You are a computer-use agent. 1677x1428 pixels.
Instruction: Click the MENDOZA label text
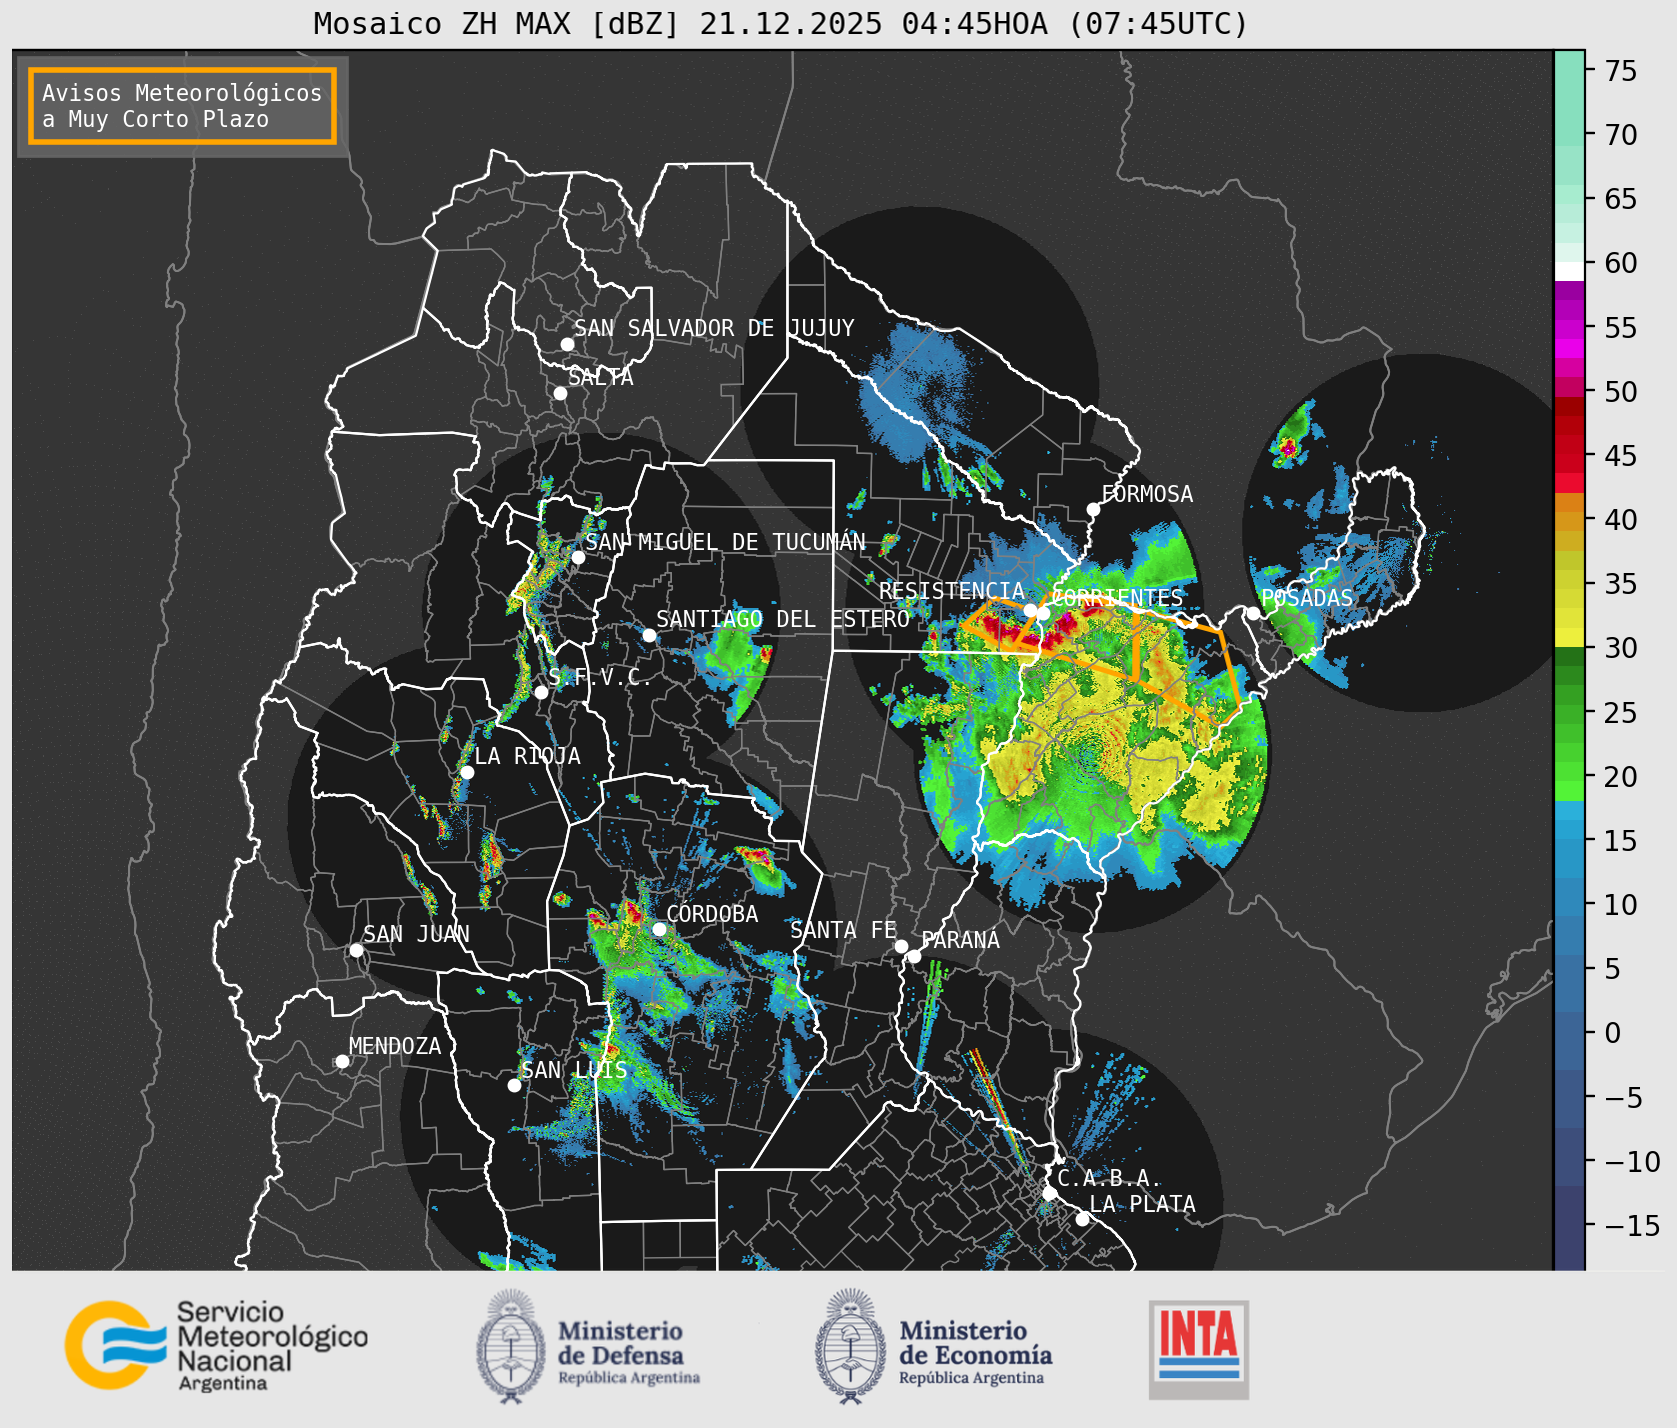[395, 1046]
